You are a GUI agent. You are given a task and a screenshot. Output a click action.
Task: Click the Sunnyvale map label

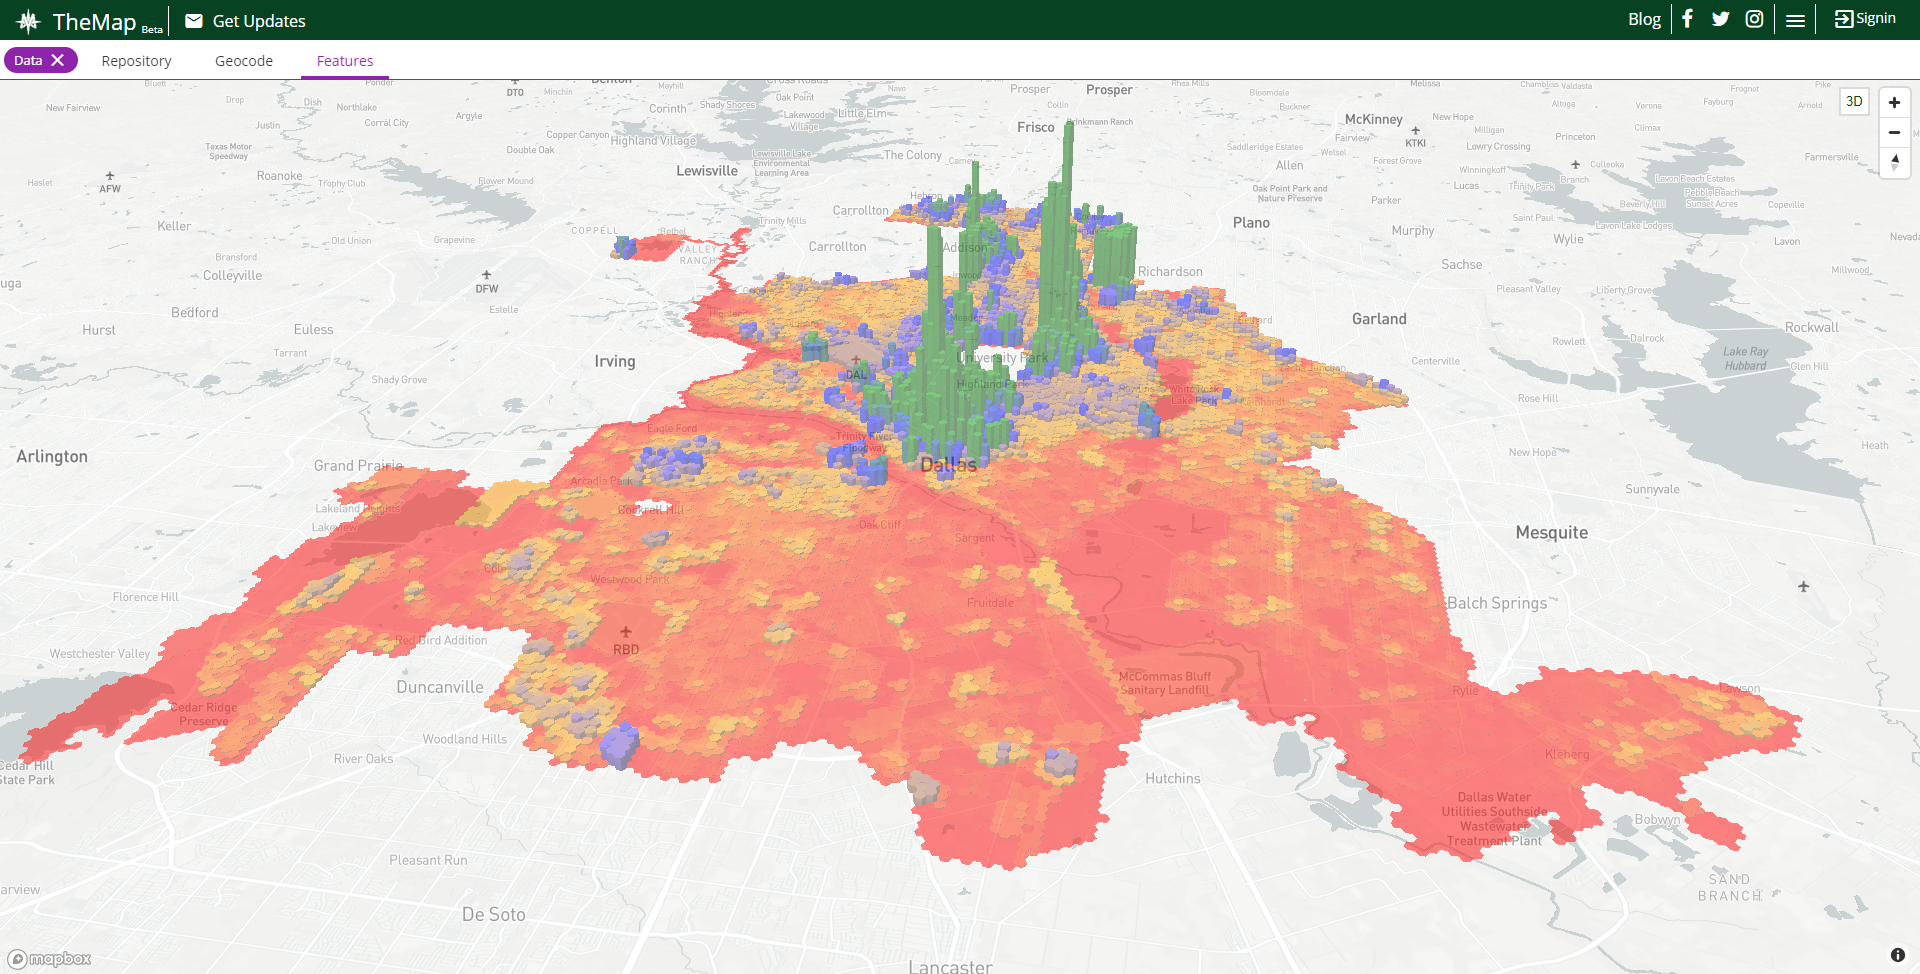(1652, 490)
